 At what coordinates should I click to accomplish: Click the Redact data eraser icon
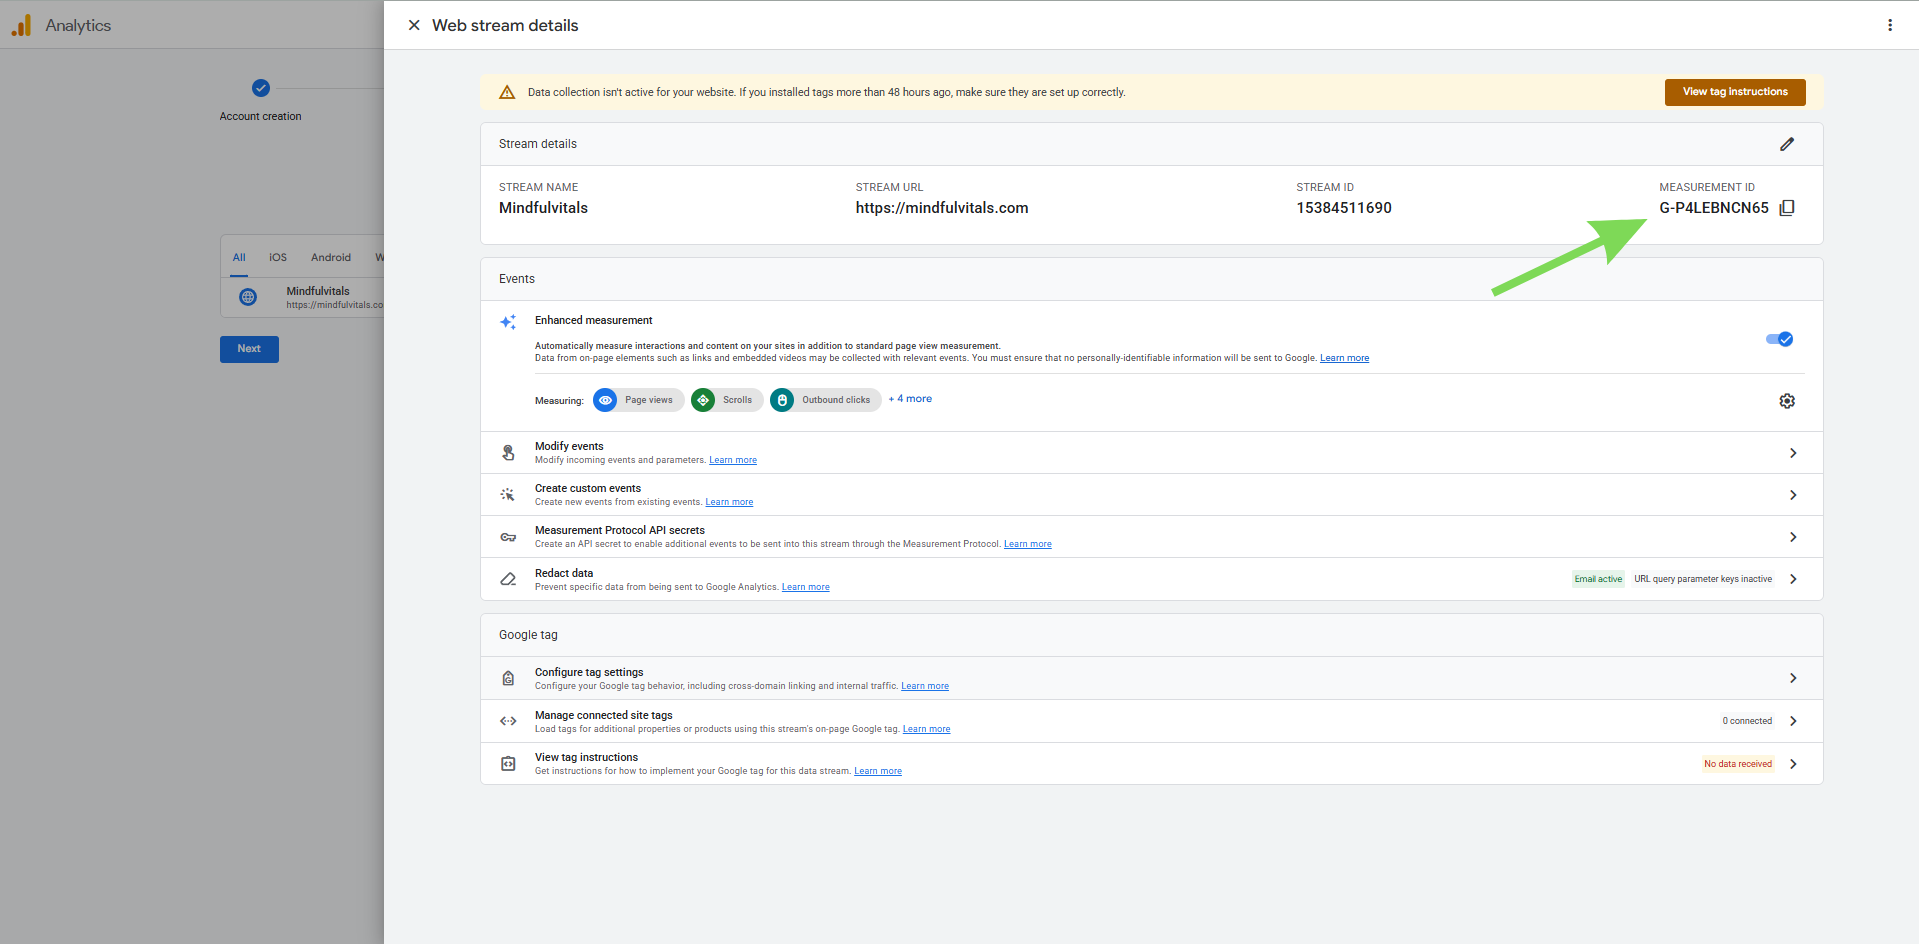pyautogui.click(x=508, y=579)
